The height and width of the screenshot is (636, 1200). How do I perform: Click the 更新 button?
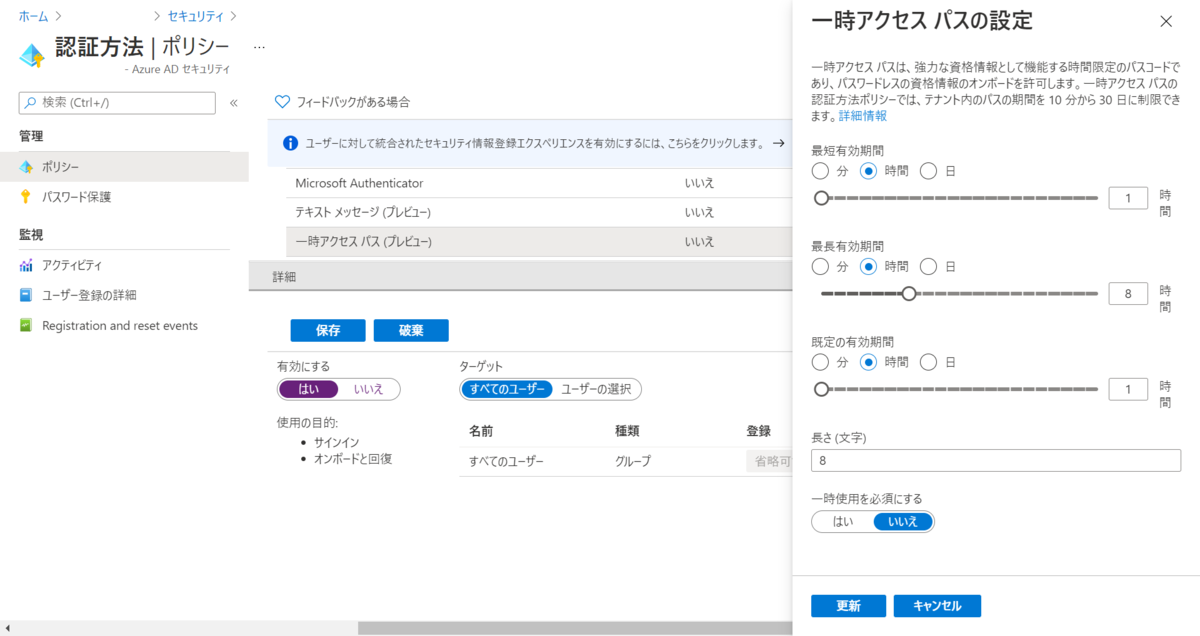click(x=848, y=606)
